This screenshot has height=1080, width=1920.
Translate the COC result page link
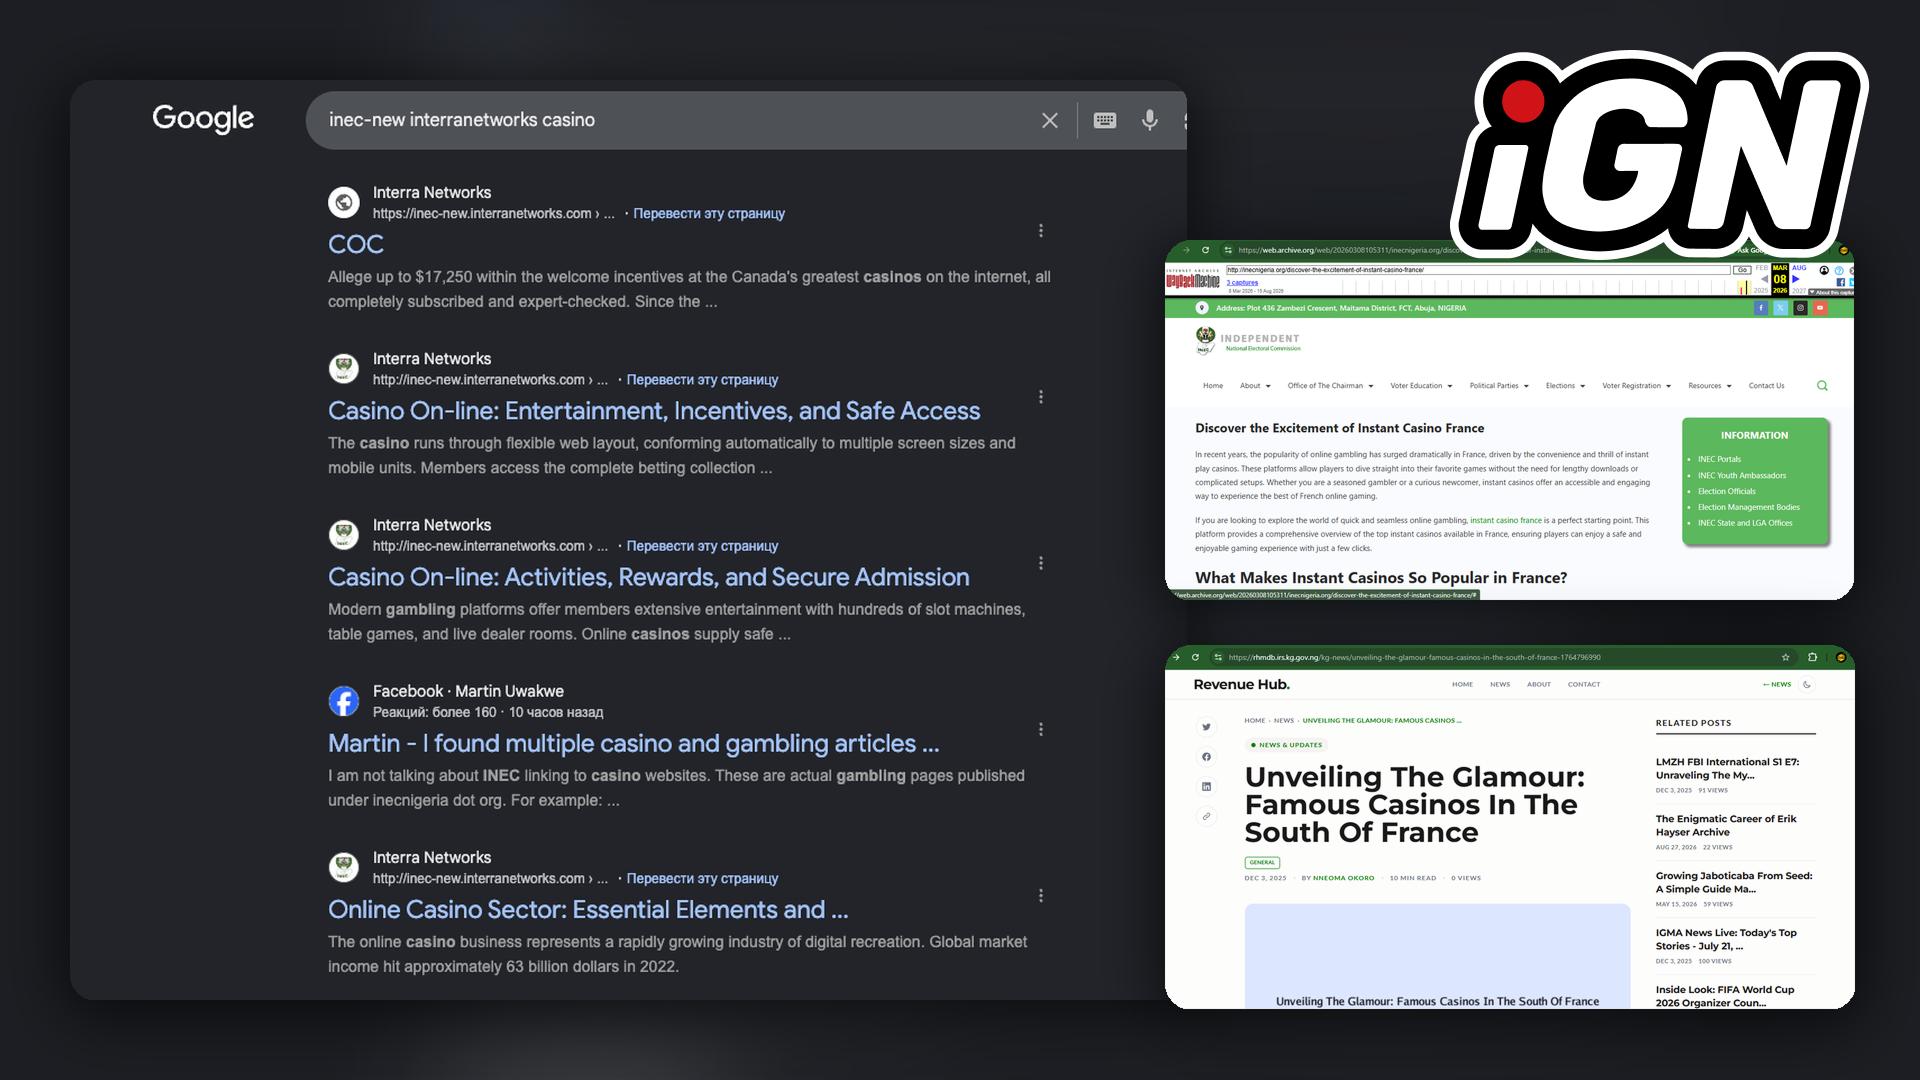[709, 213]
